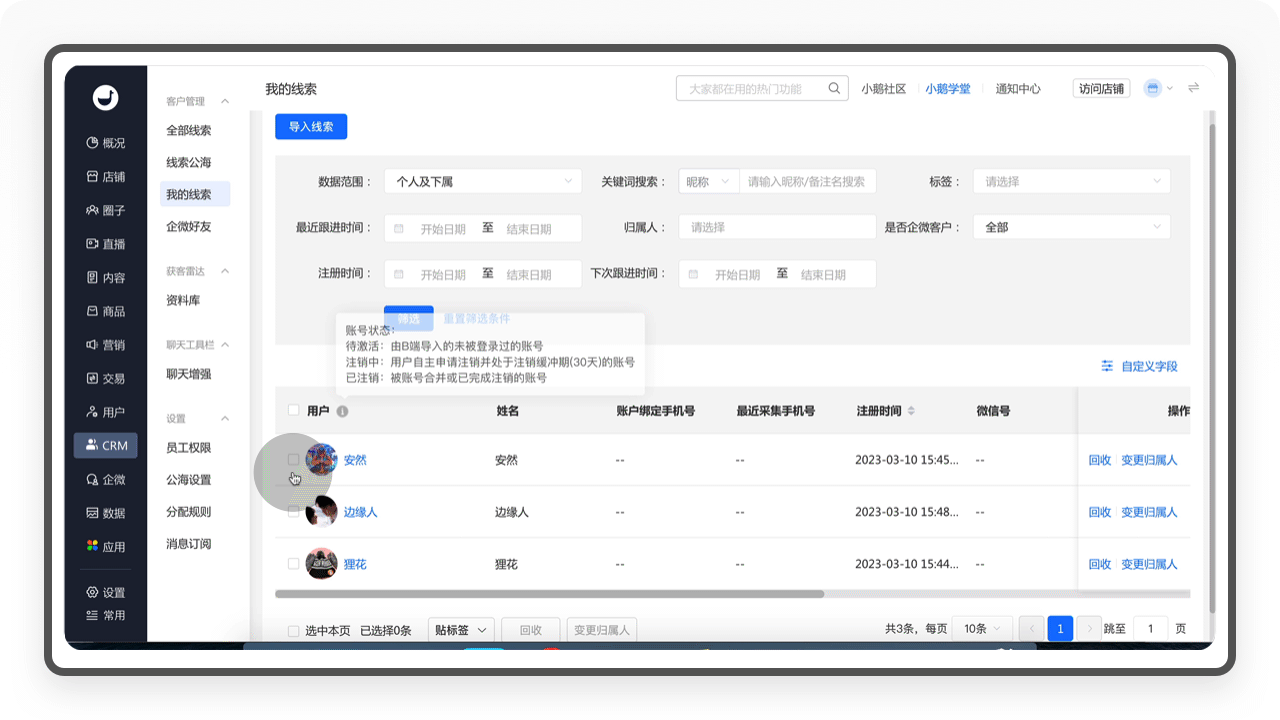
Task: Click the swan logo in sidebar
Action: point(105,98)
